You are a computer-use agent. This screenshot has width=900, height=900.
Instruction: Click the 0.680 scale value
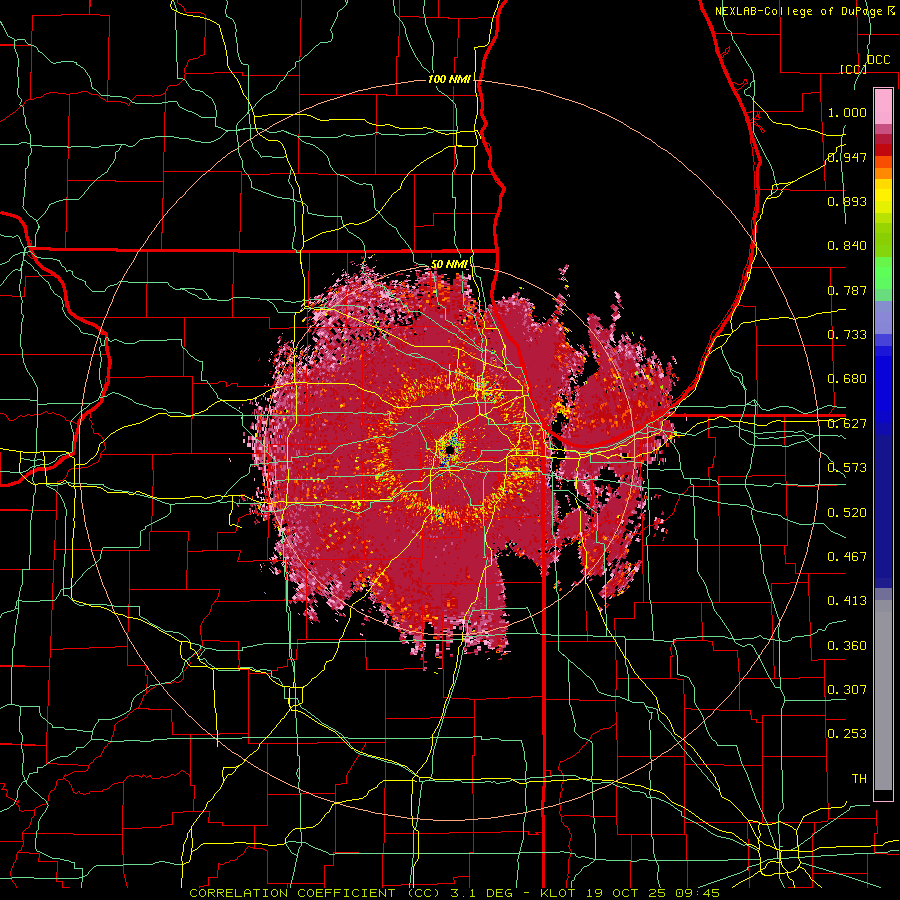847,379
